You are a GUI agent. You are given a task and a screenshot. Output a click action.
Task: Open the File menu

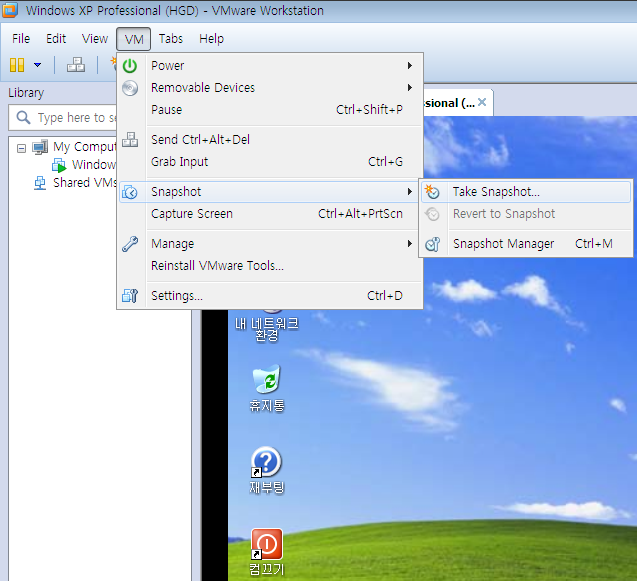tap(21, 39)
